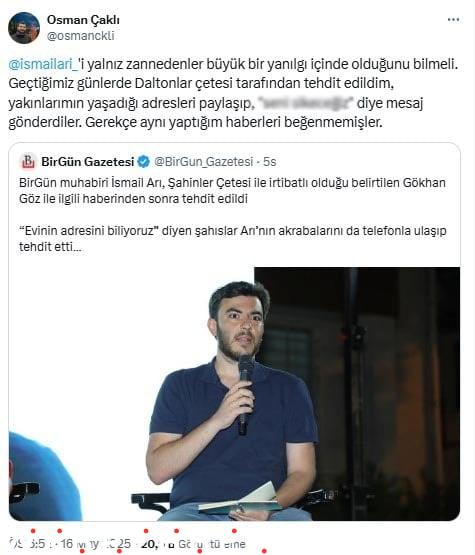The height and width of the screenshot is (555, 475).
Task: Click the @osmanckli handle
Action: click(81, 36)
